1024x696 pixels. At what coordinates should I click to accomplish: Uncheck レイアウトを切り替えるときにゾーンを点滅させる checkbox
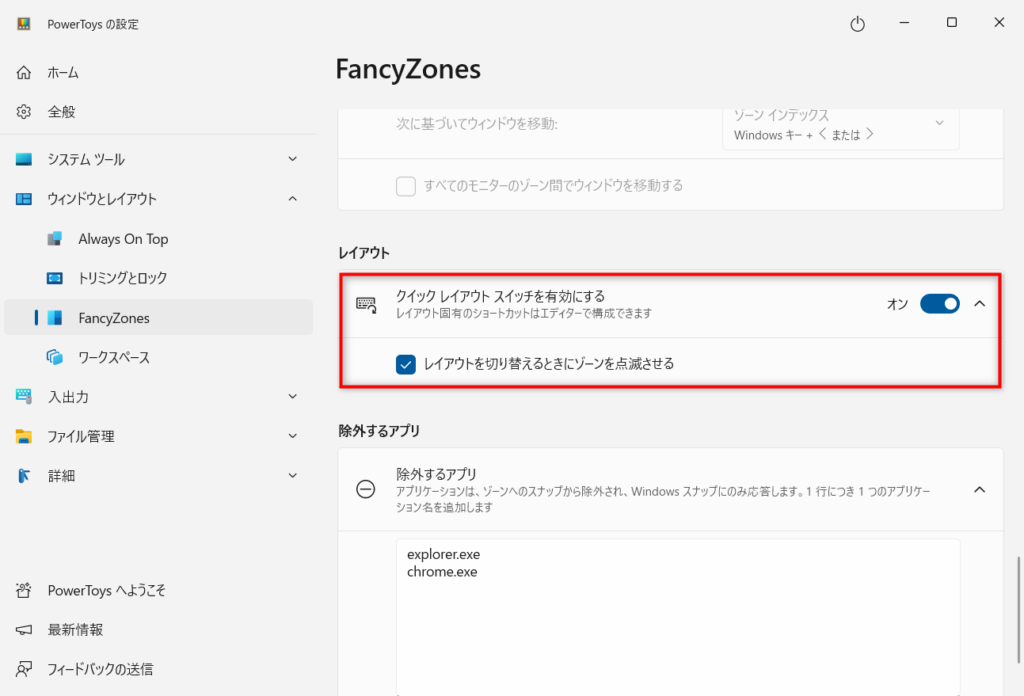click(405, 364)
